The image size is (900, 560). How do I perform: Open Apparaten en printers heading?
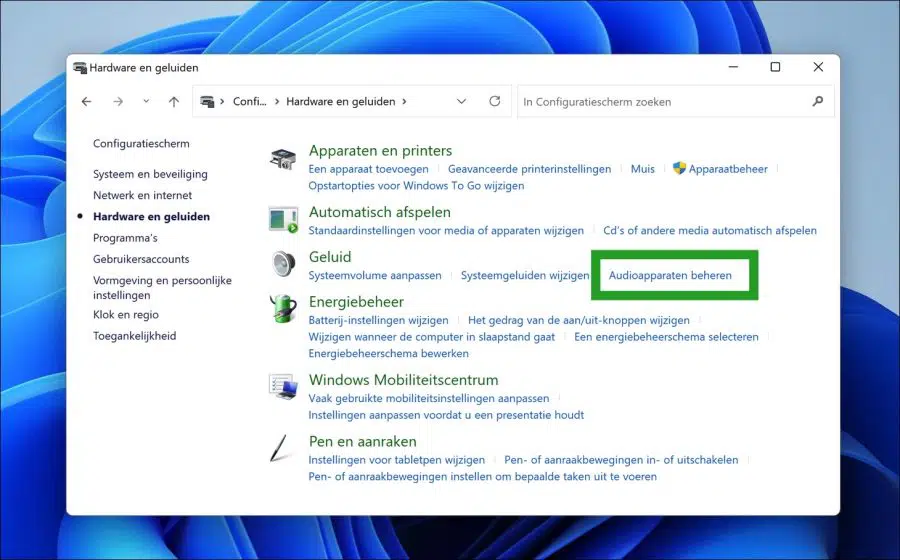(381, 150)
